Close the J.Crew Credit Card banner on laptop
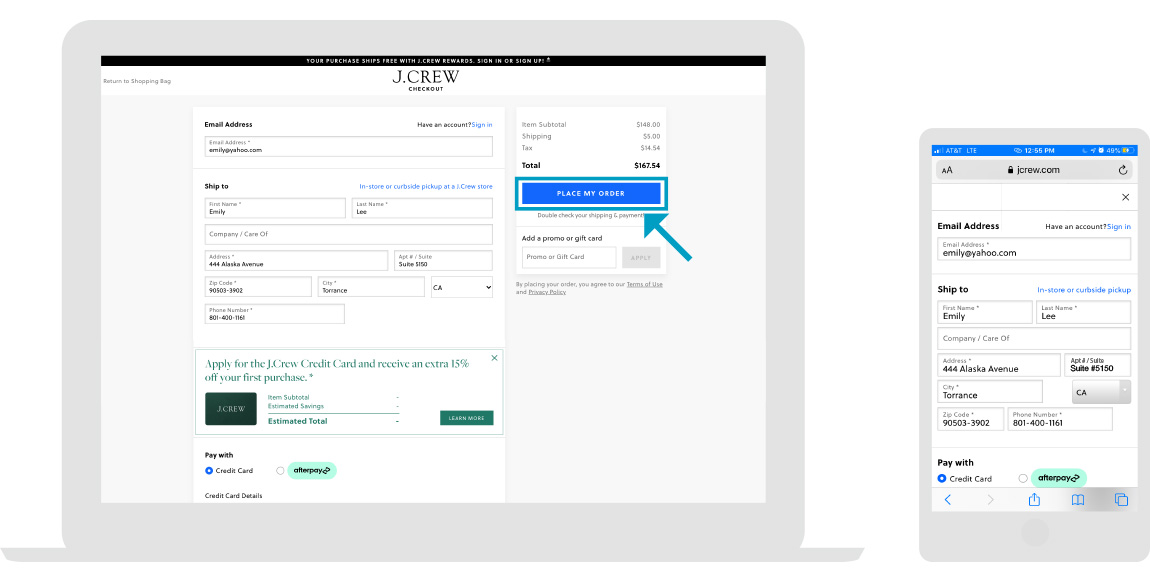The height and width of the screenshot is (578, 1150). [x=494, y=358]
